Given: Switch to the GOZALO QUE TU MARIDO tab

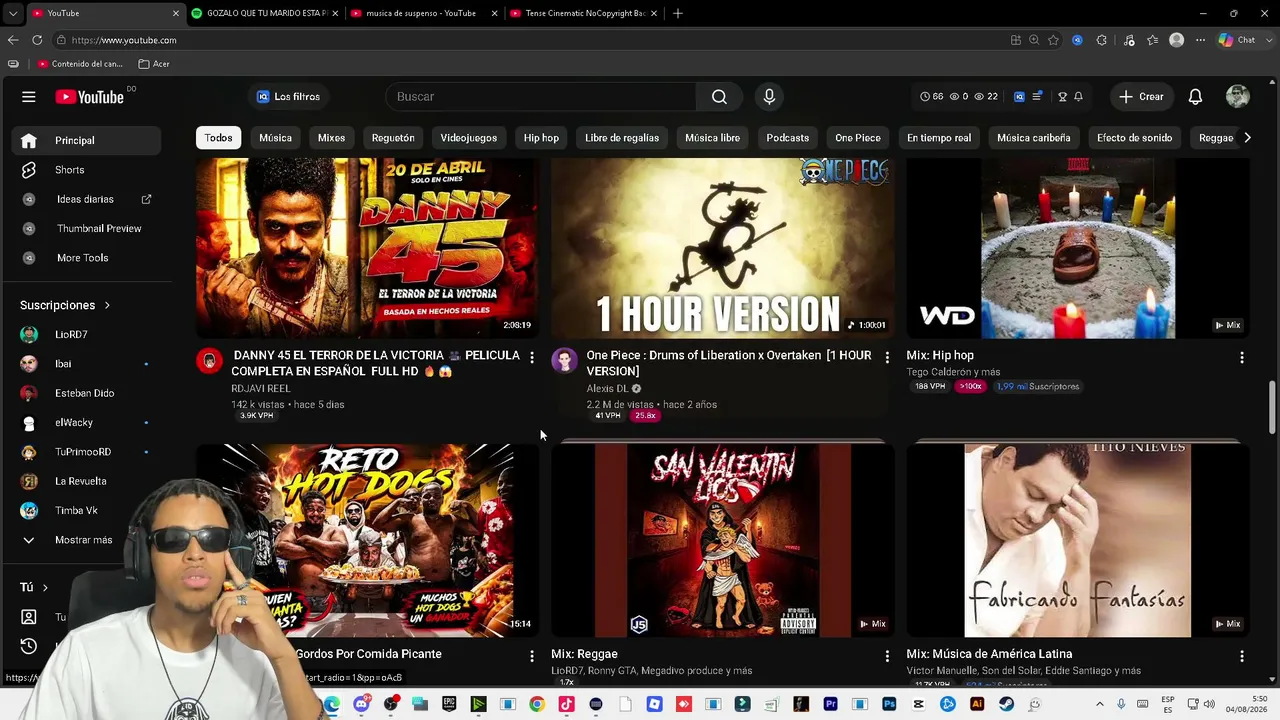Looking at the screenshot, I should click(x=265, y=14).
